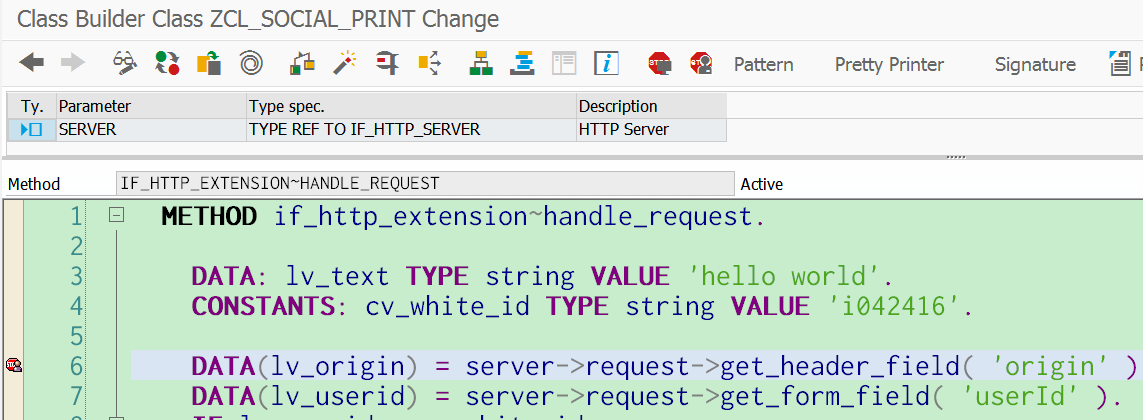The width and height of the screenshot is (1143, 420).
Task: Click line number 1 in the gutter
Action: [77, 217]
